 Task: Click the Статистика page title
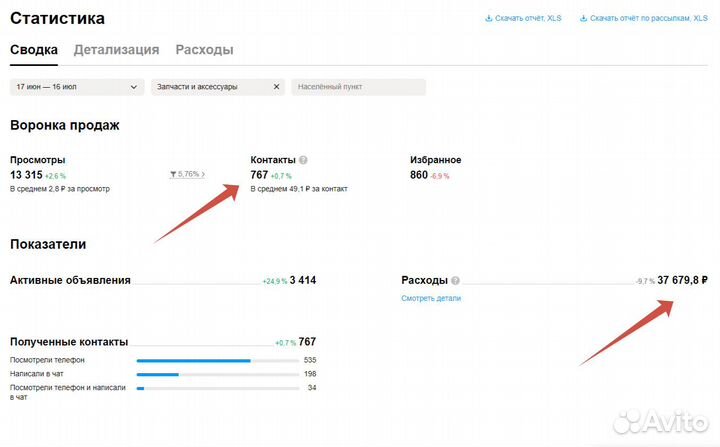click(x=57, y=18)
